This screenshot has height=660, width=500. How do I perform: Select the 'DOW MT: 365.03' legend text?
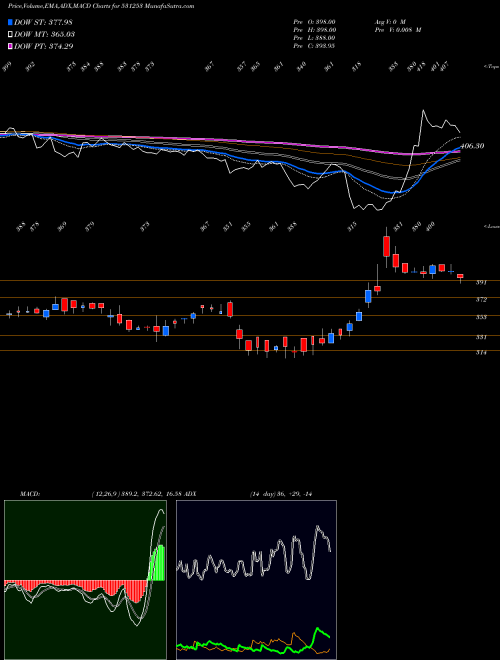coord(44,34)
